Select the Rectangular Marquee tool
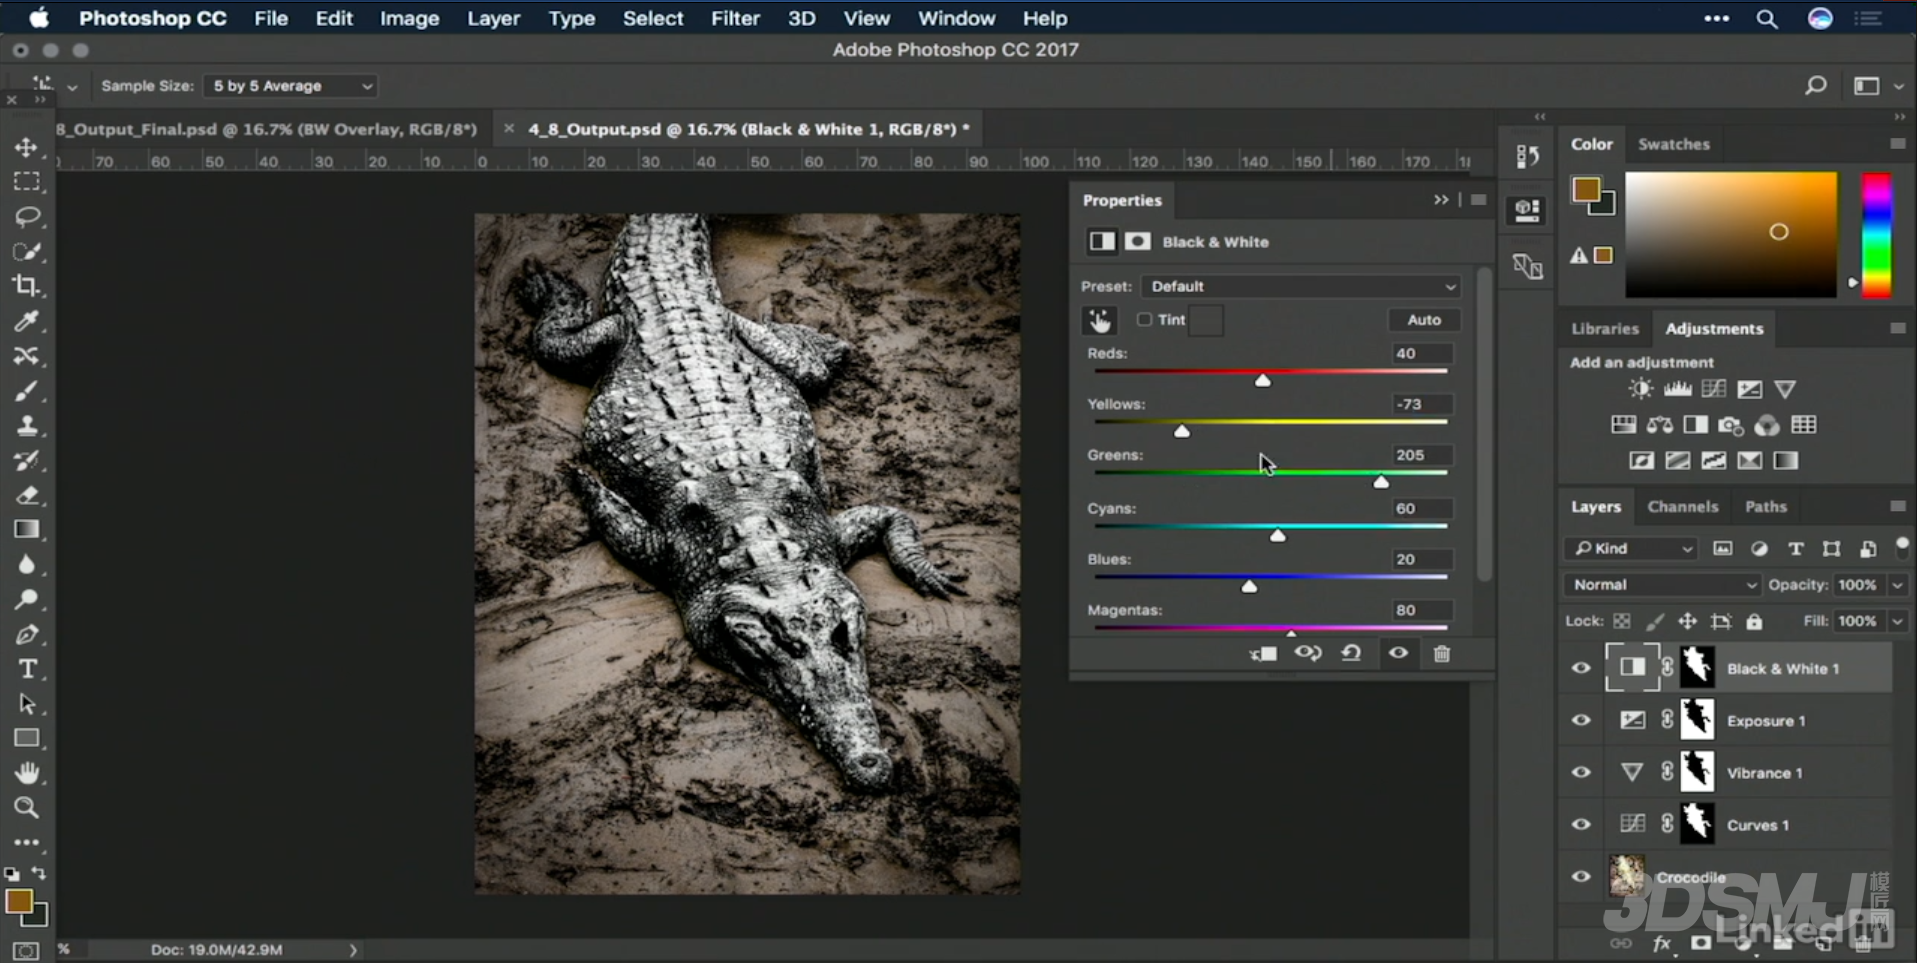 pos(27,182)
